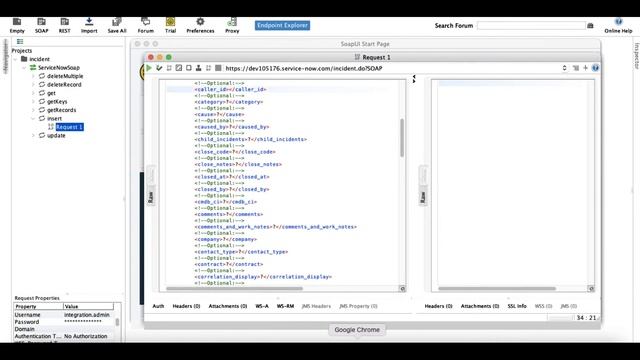The height and width of the screenshot is (360, 640).
Task: Click the plus icon beside endpoint URL
Action: pyautogui.click(x=585, y=68)
